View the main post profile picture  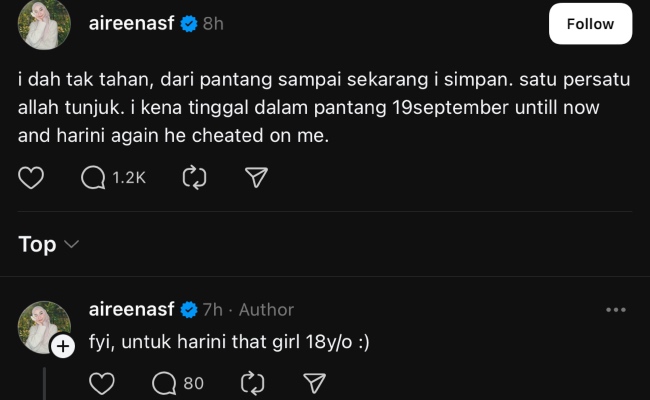coord(44,24)
